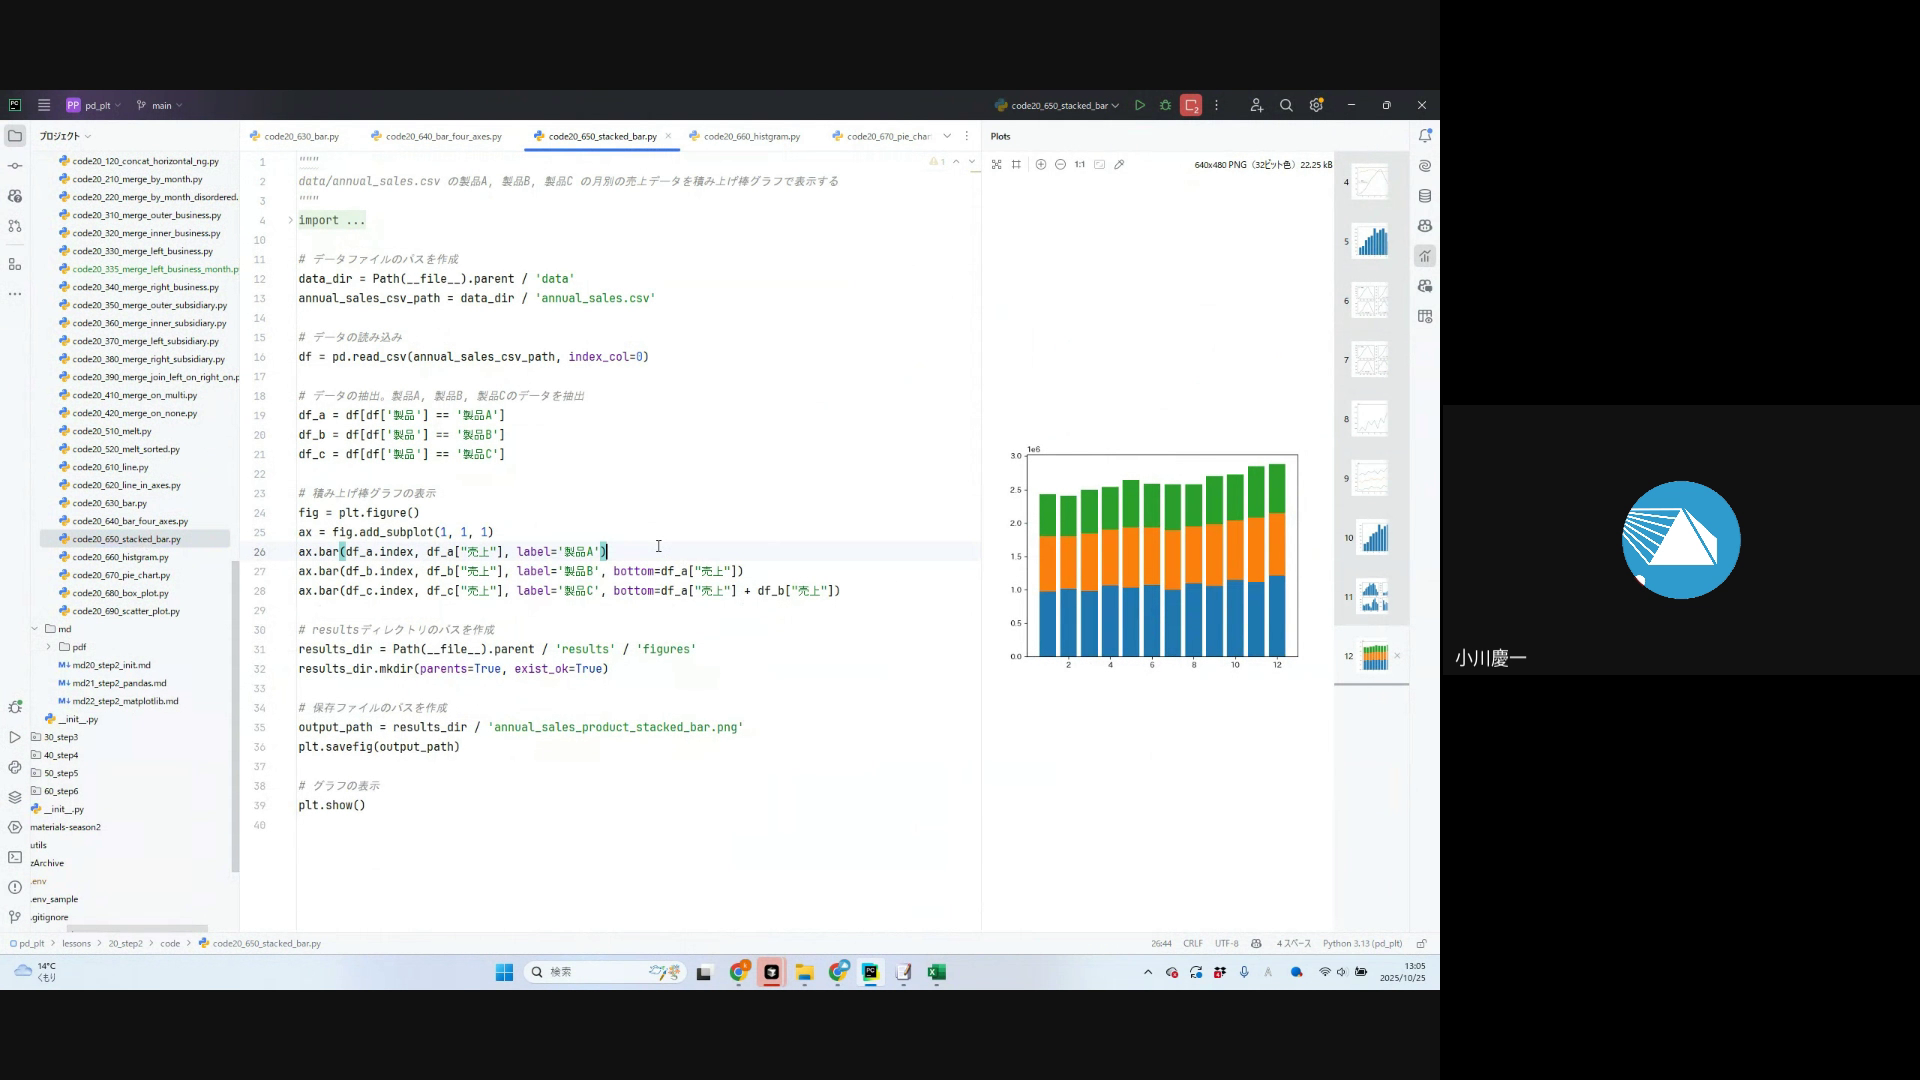The height and width of the screenshot is (1080, 1920).
Task: Zoom in on the plot image
Action: tap(1040, 164)
